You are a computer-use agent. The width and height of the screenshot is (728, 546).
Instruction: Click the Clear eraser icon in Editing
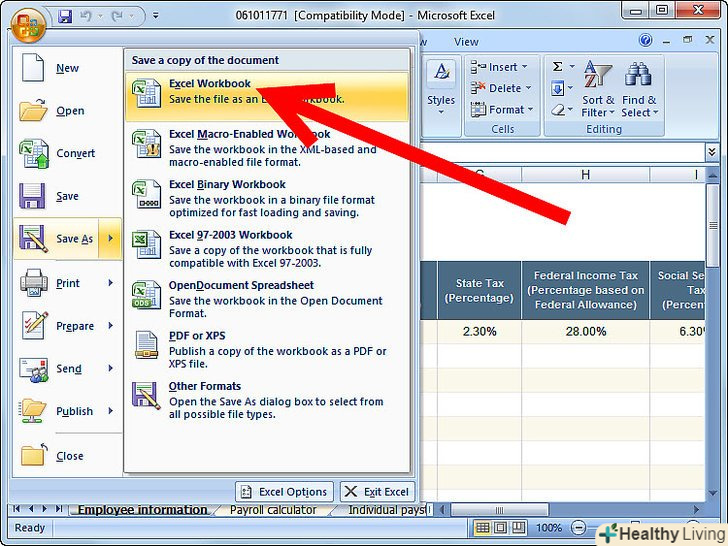(x=558, y=110)
